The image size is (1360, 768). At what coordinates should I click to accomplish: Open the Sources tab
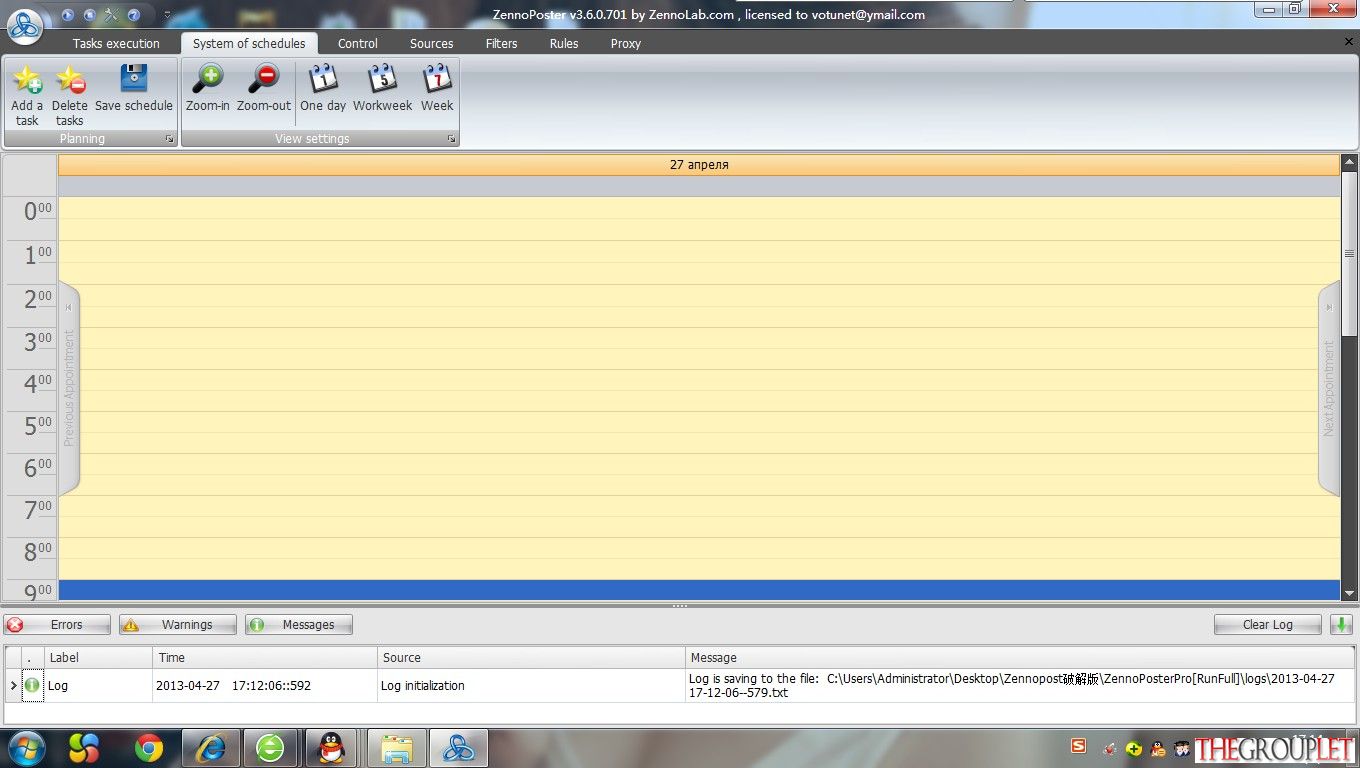pos(432,43)
